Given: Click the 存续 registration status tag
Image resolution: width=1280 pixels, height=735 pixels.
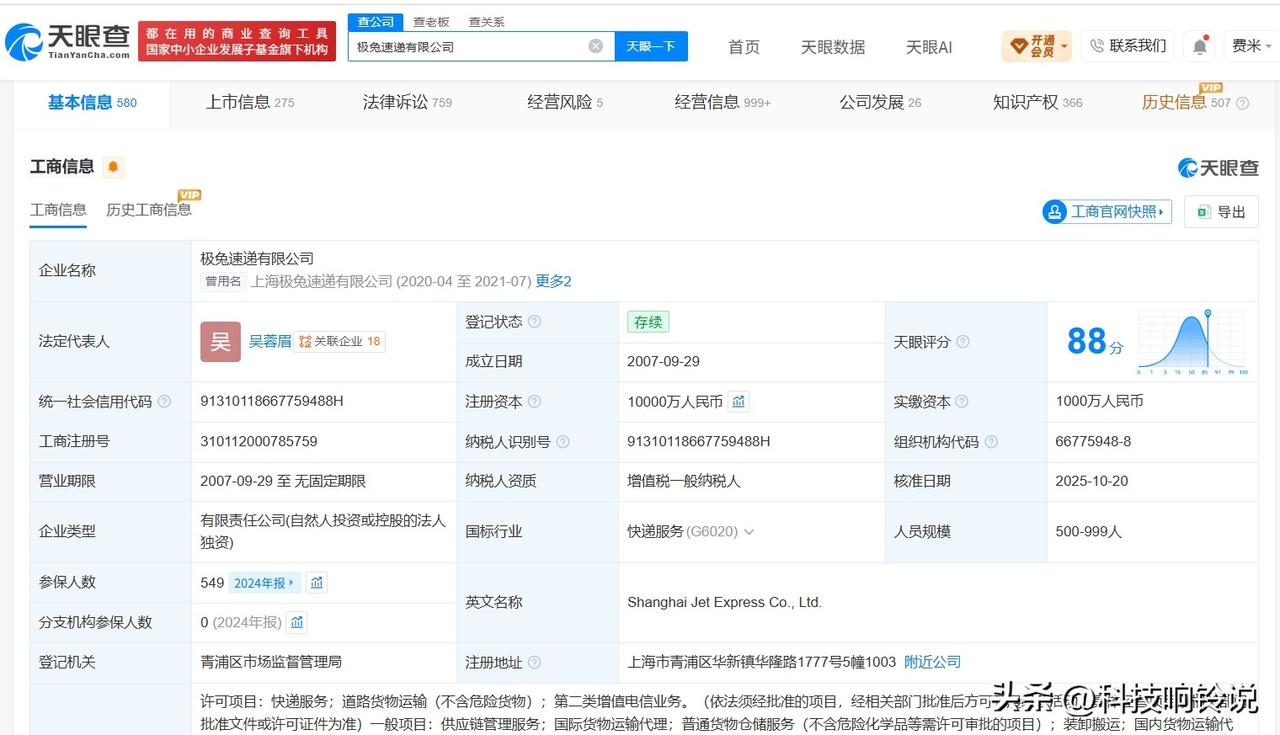Looking at the screenshot, I should (x=648, y=322).
